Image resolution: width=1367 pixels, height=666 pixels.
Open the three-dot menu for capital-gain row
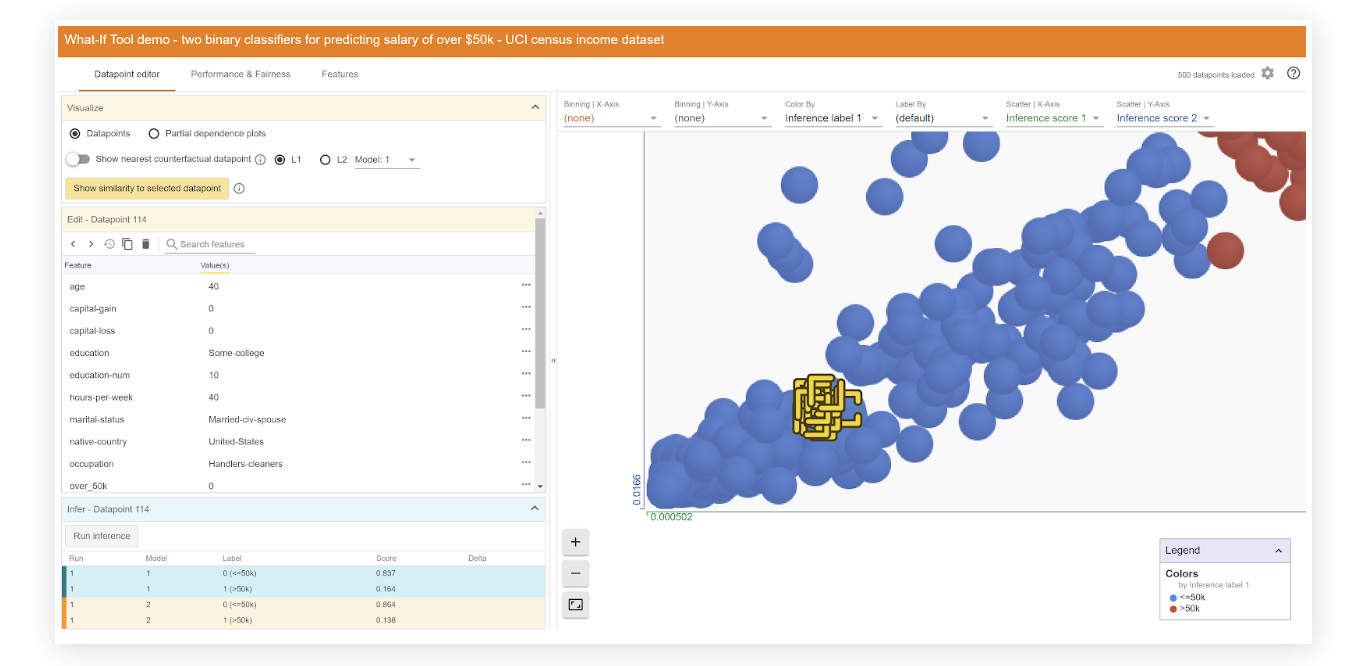[526, 307]
